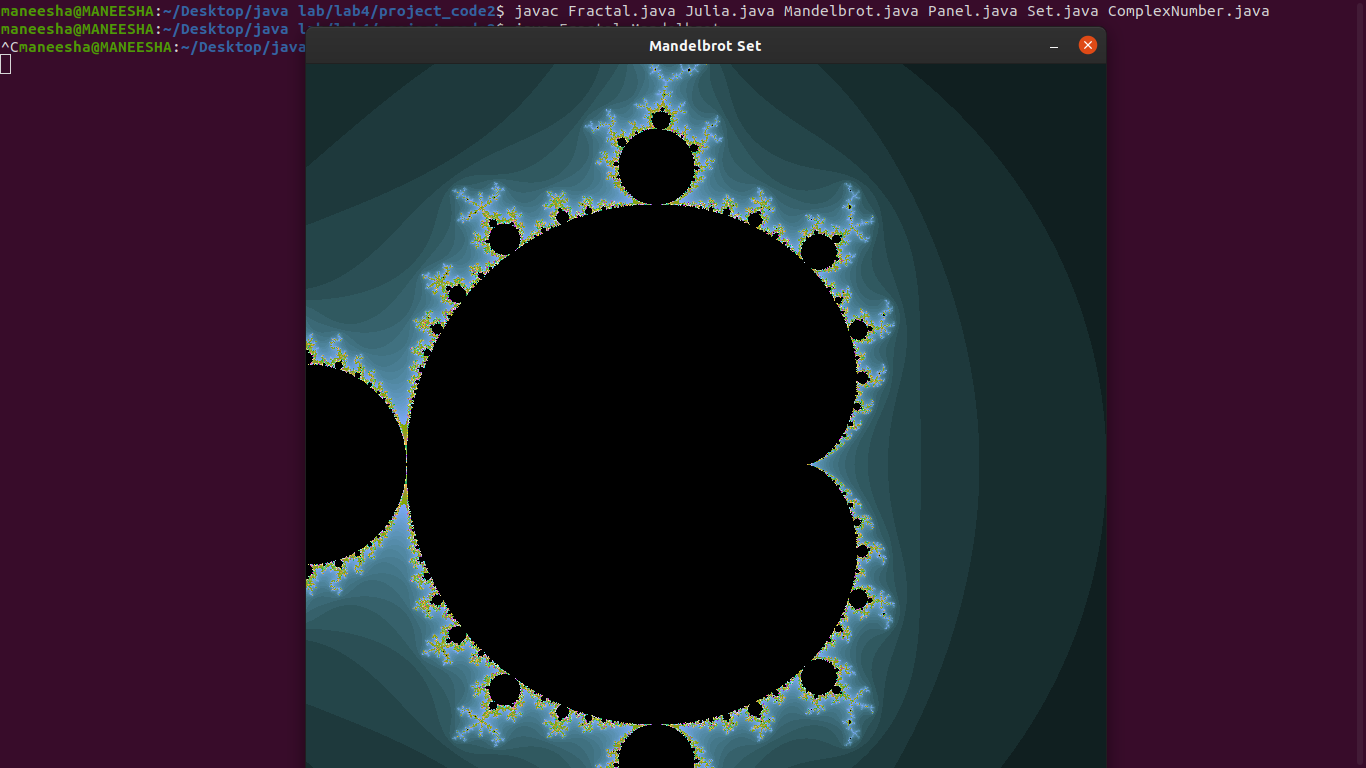Click the Mandelbrot Set title bar text
Viewport: 1366px width, 768px height.
[705, 46]
